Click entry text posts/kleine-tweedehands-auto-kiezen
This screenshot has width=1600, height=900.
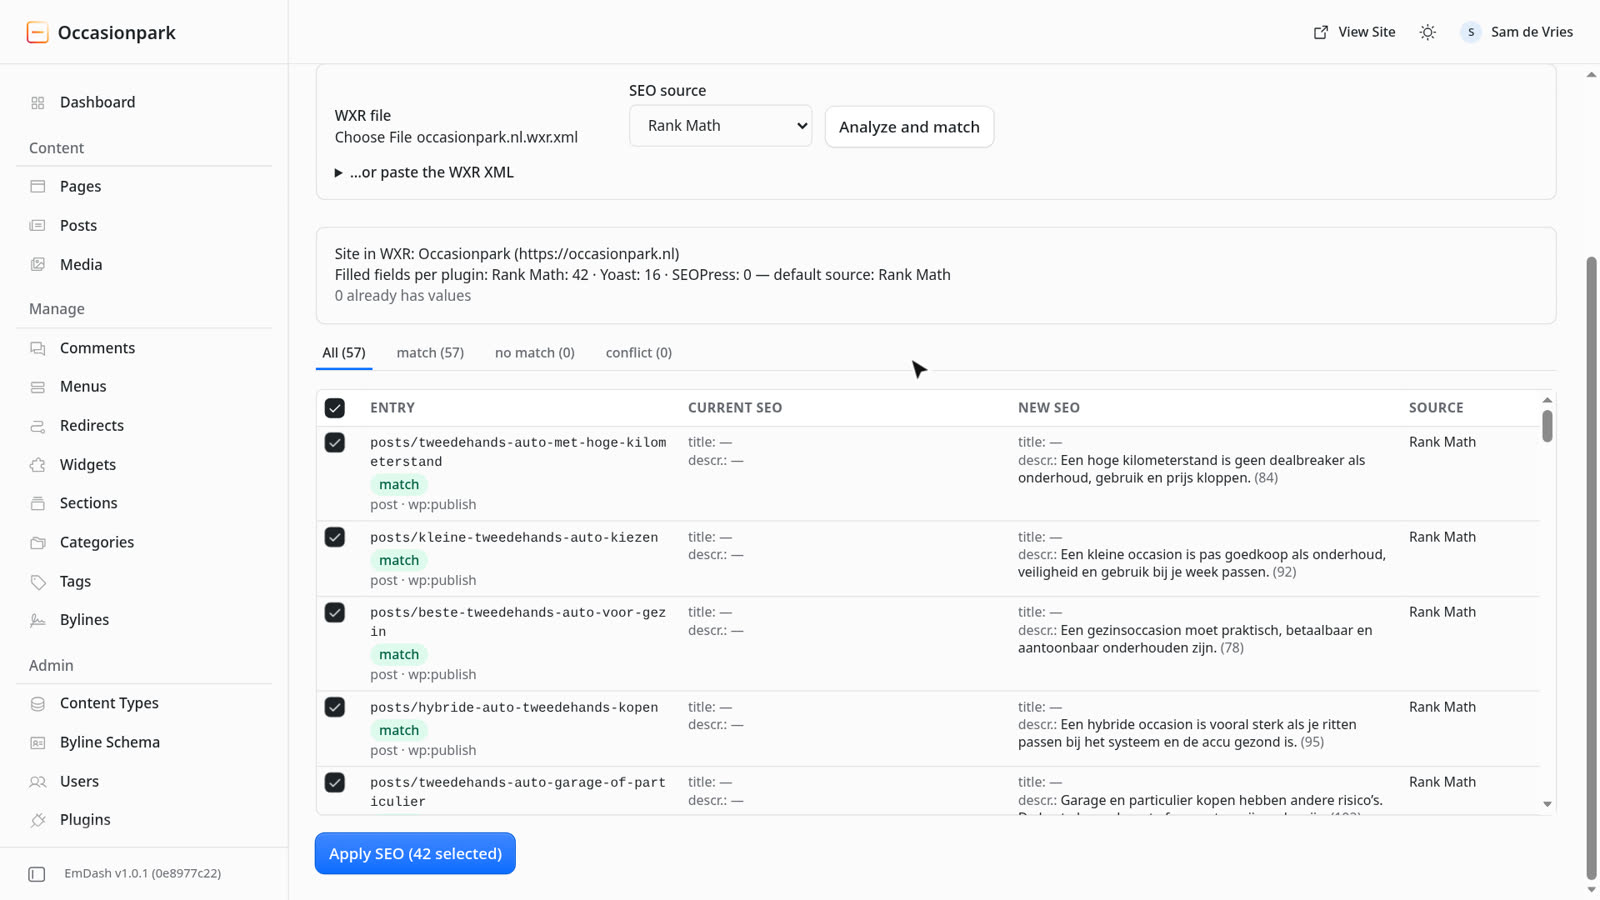[514, 538]
